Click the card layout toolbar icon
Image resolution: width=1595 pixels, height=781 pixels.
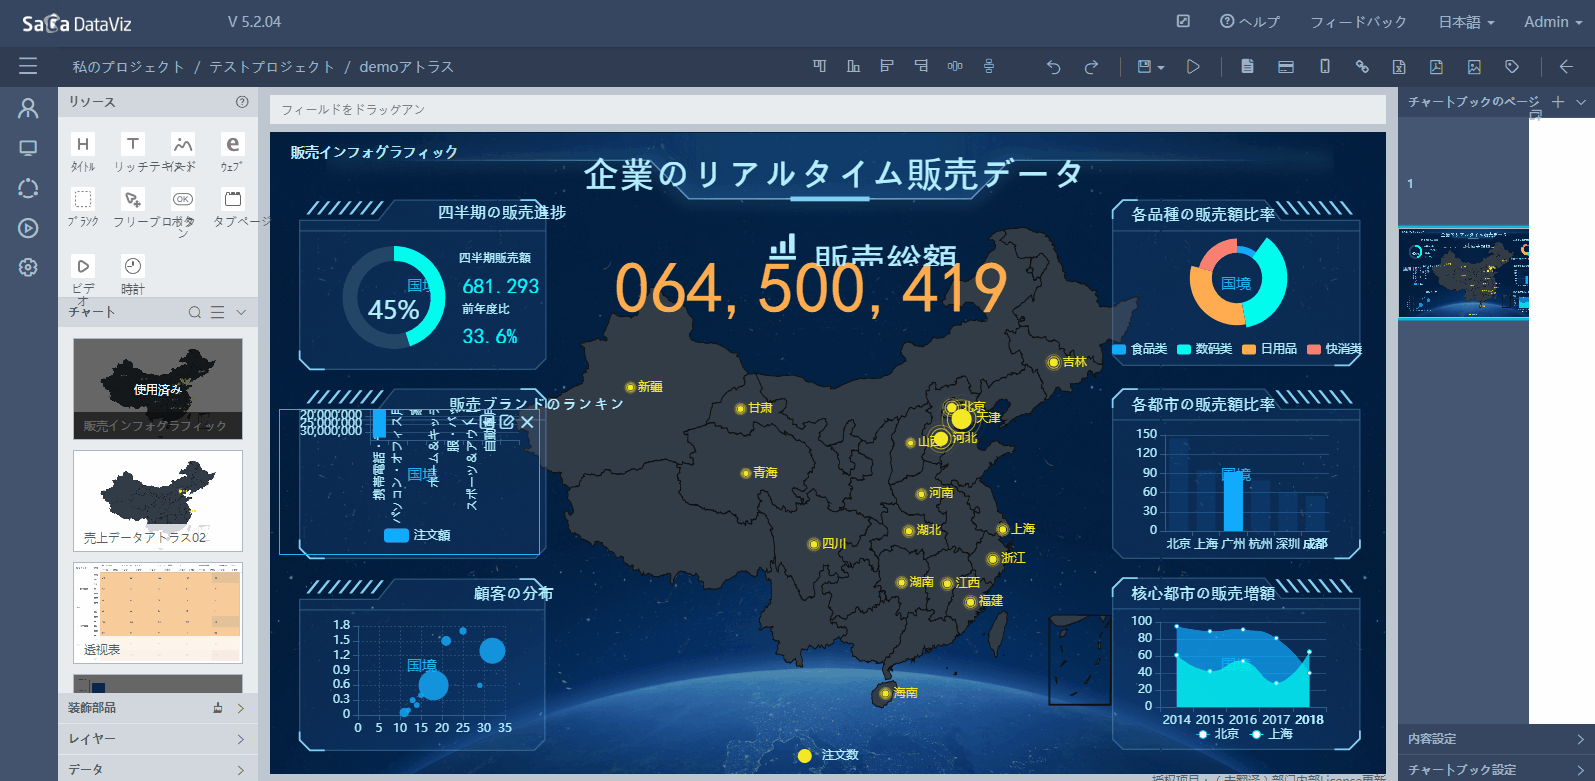tap(1286, 66)
